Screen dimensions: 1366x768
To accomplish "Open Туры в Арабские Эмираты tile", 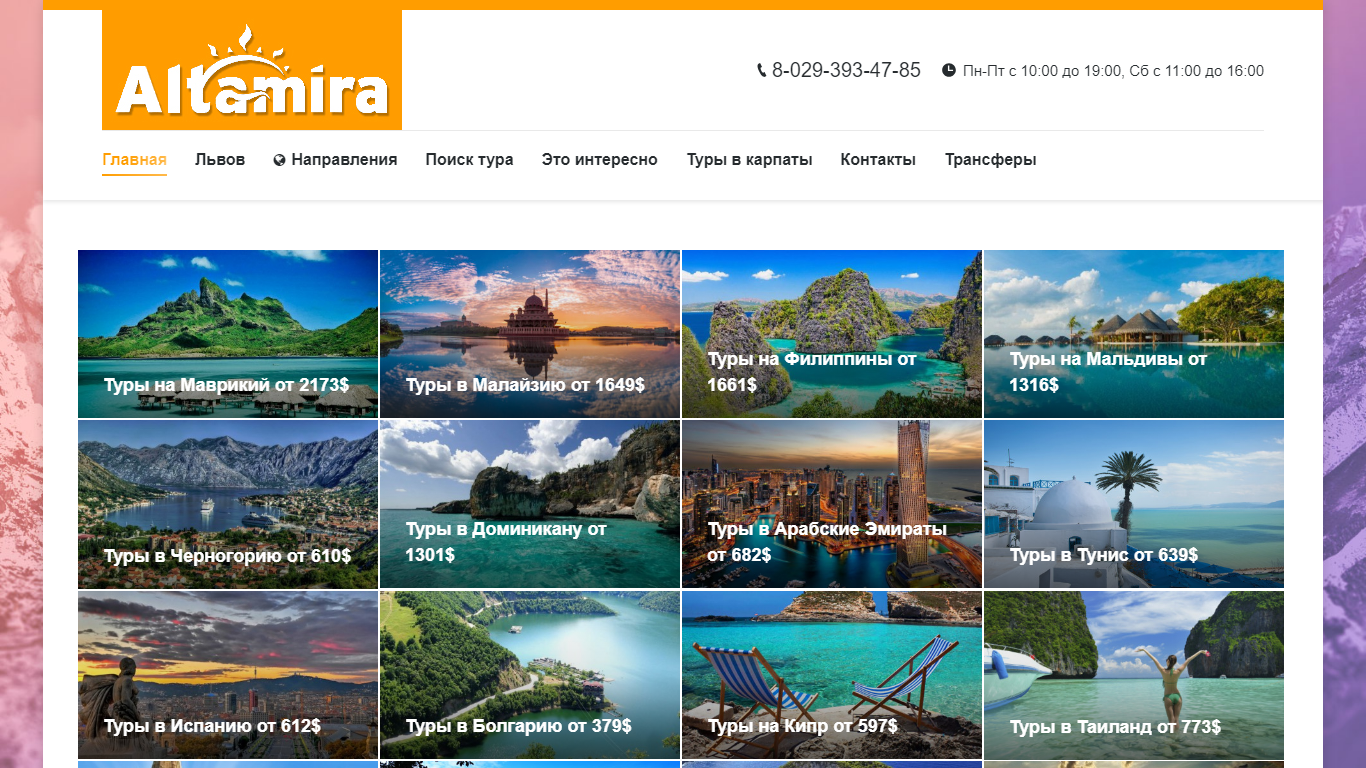I will click(832, 504).
